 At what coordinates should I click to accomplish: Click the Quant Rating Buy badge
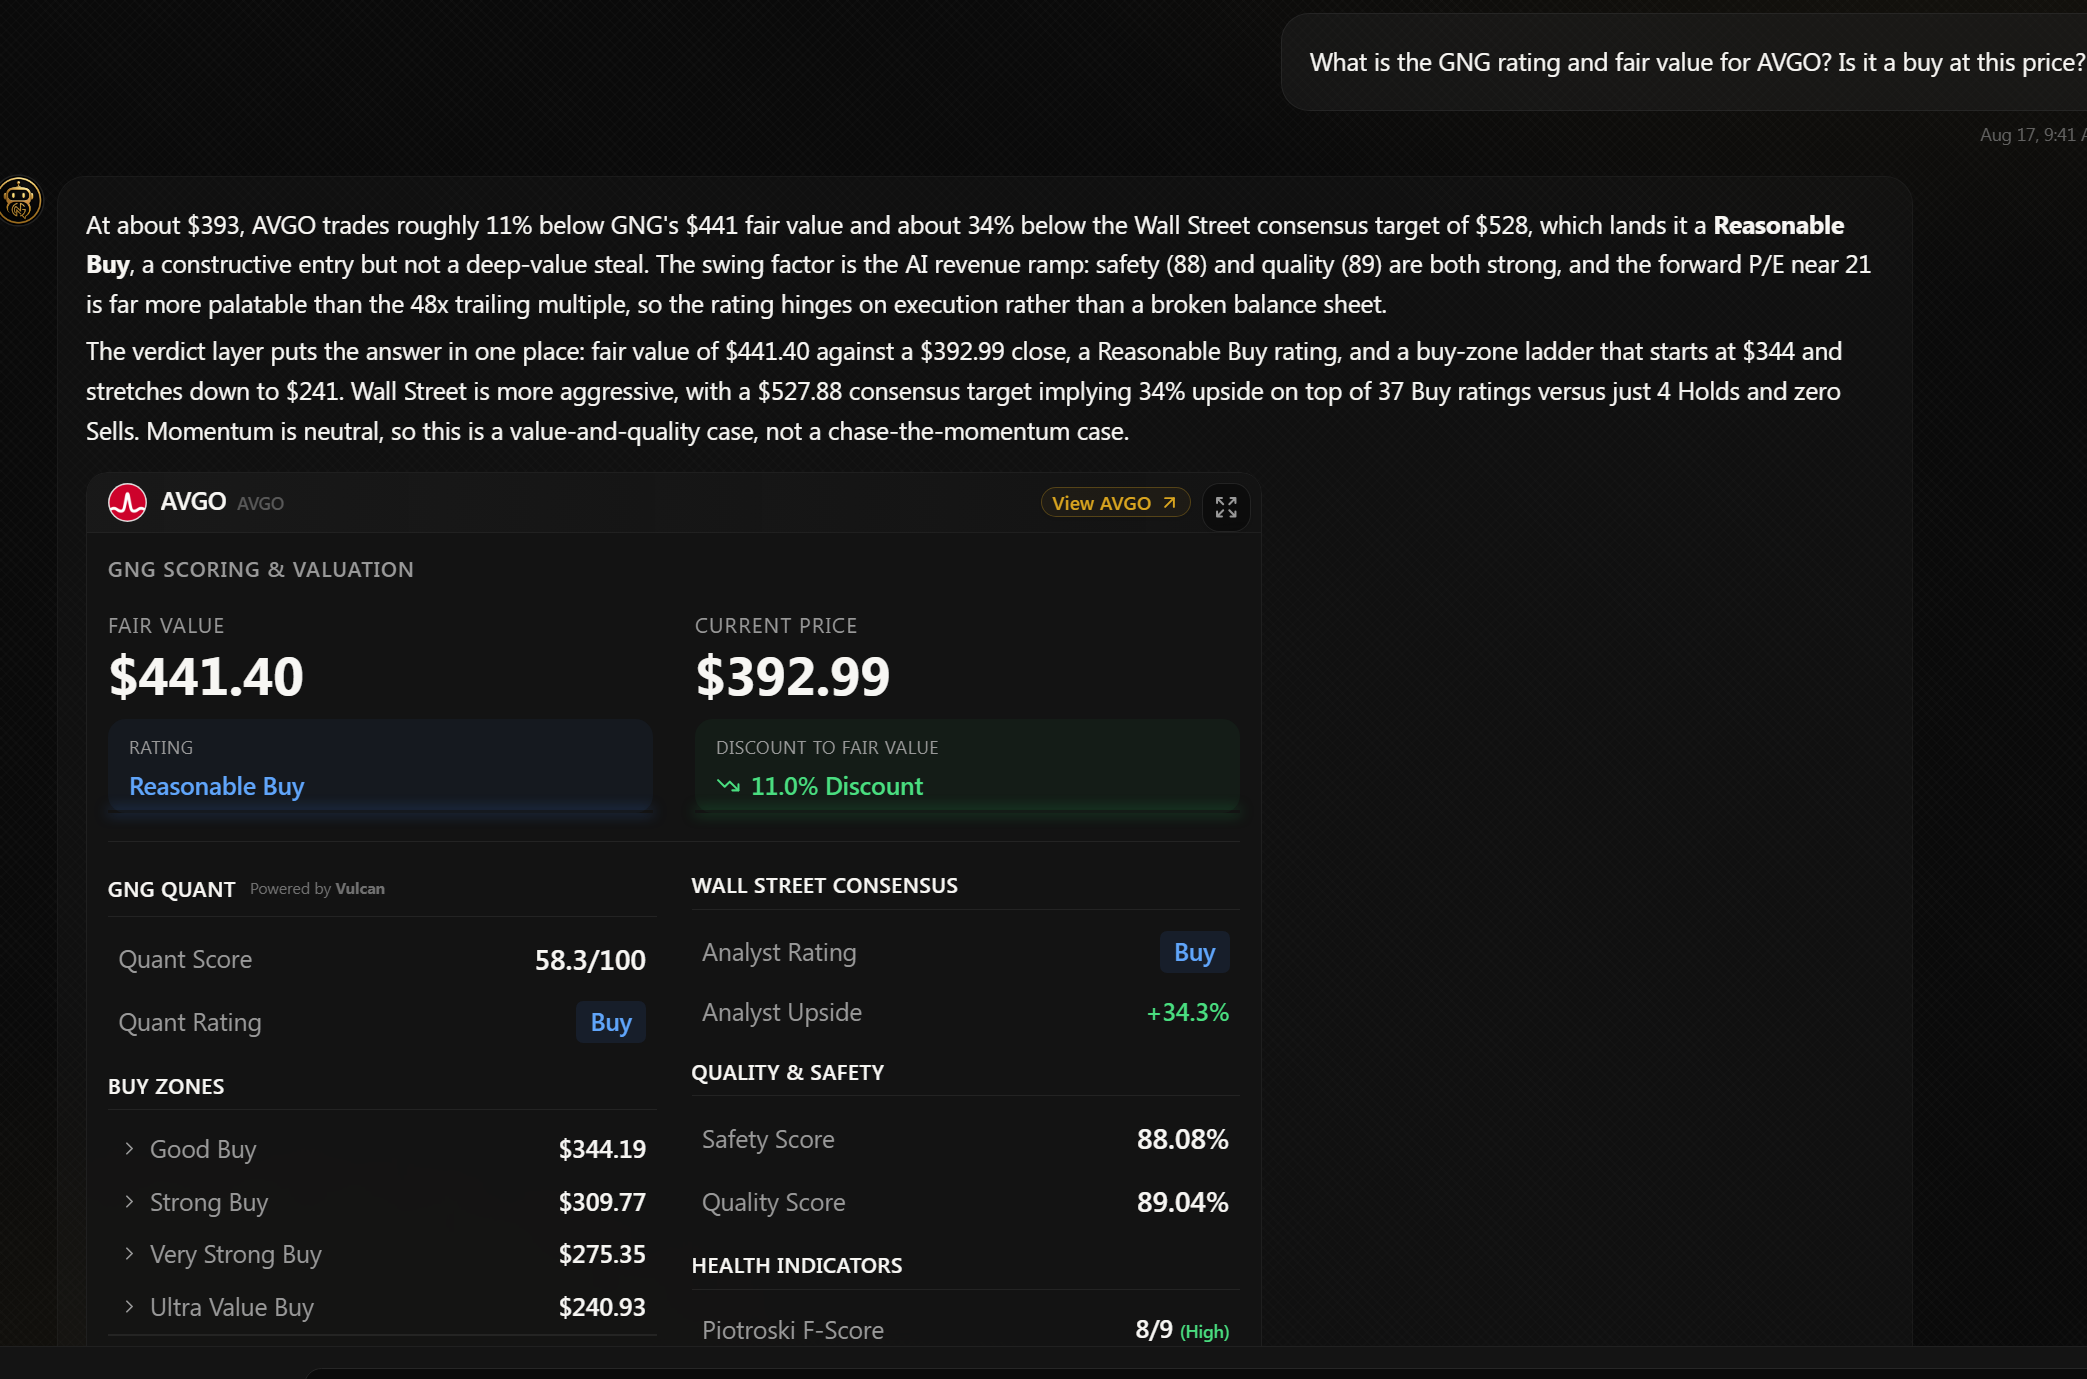611,1022
